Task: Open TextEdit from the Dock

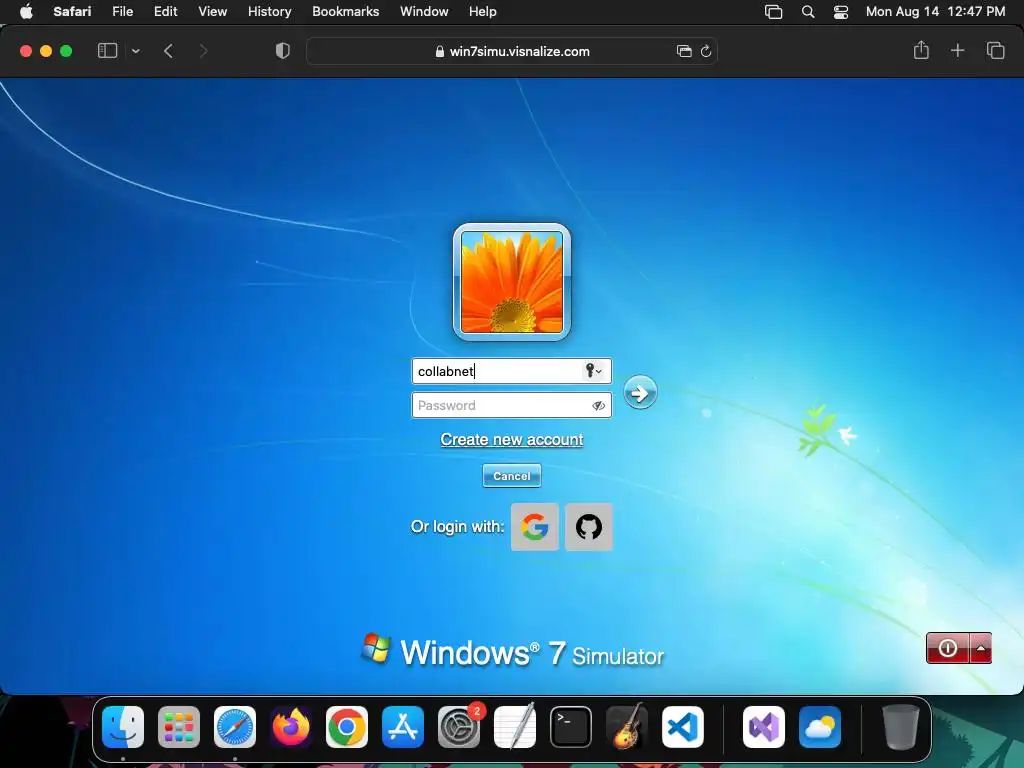Action: click(x=515, y=727)
